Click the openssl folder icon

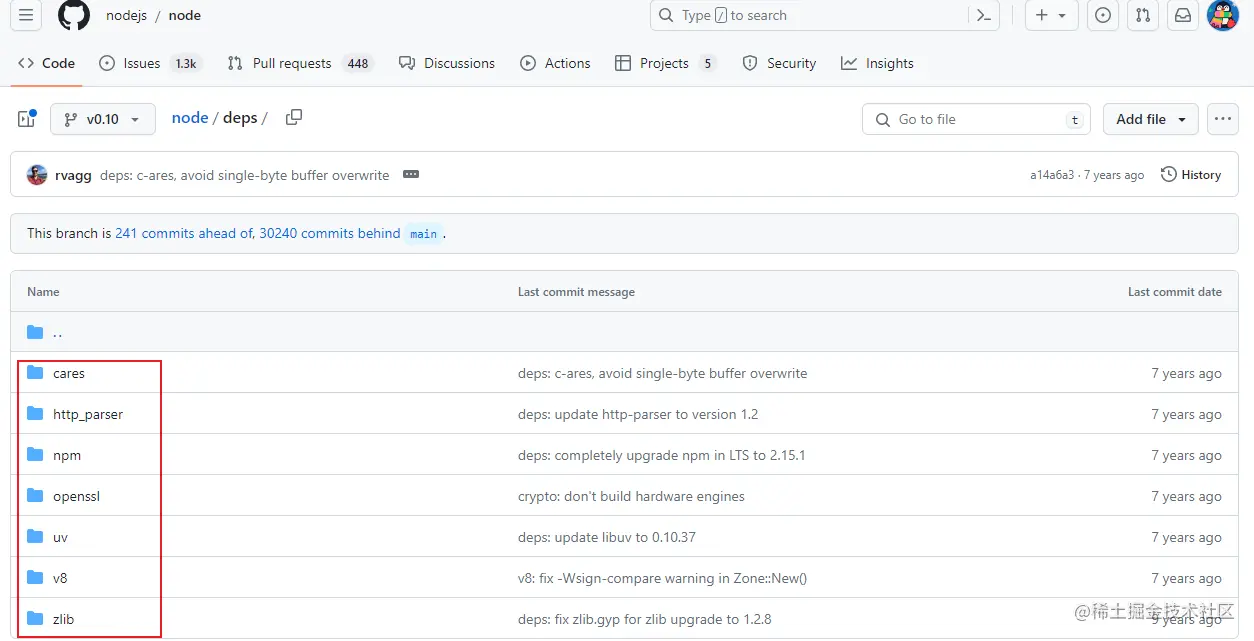click(x=35, y=496)
